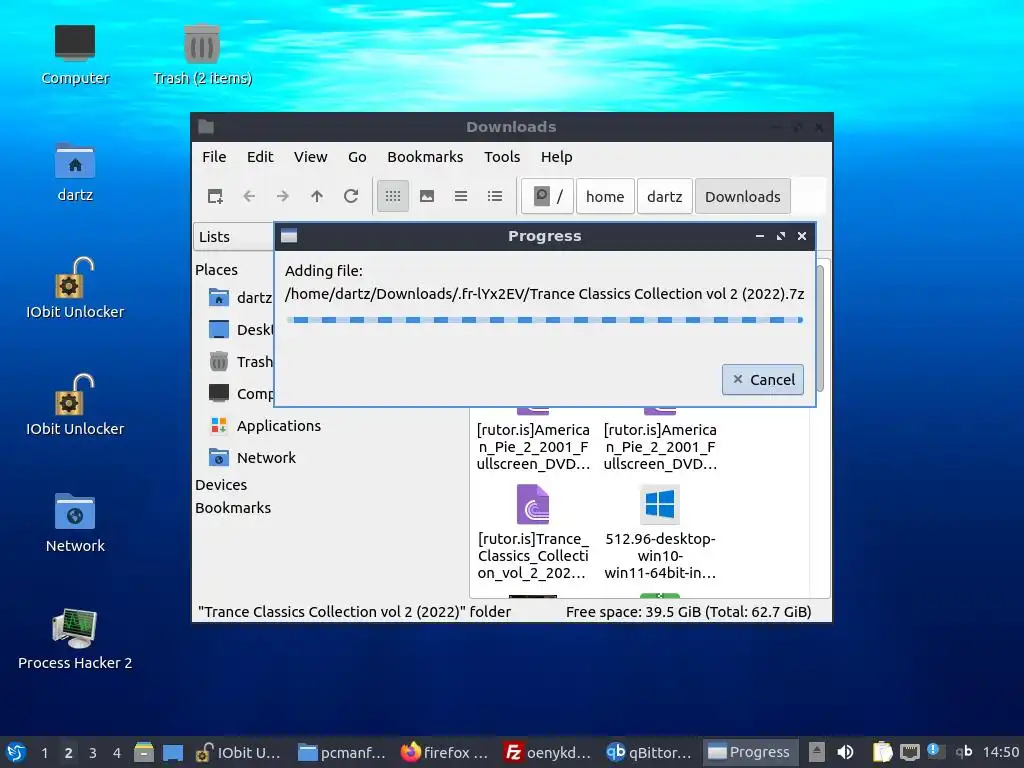
Task: Open the clipboard manager tray icon
Action: (882, 752)
